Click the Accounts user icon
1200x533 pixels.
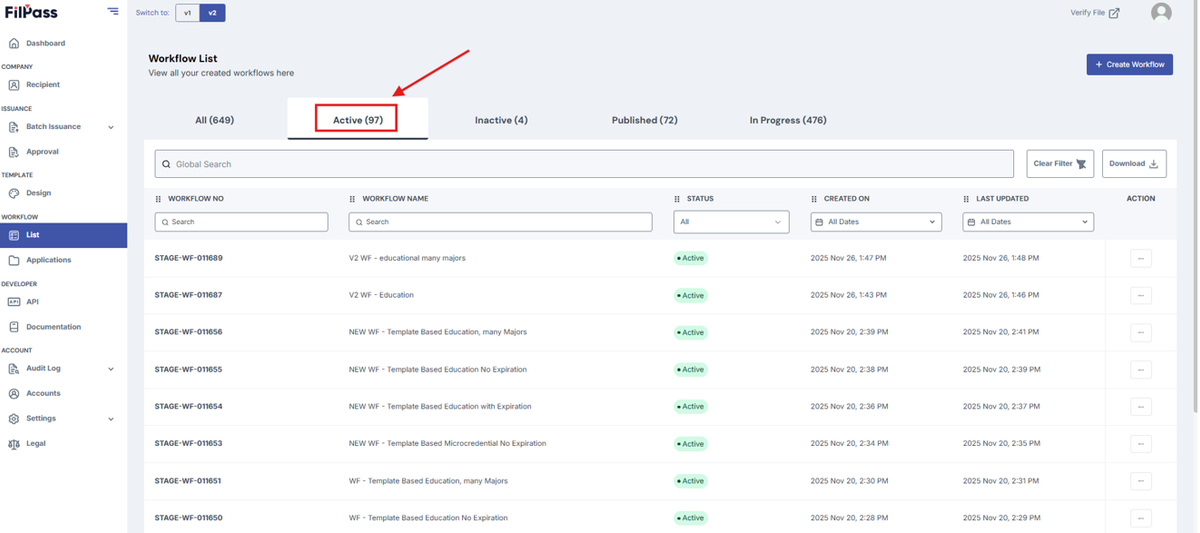(x=14, y=393)
